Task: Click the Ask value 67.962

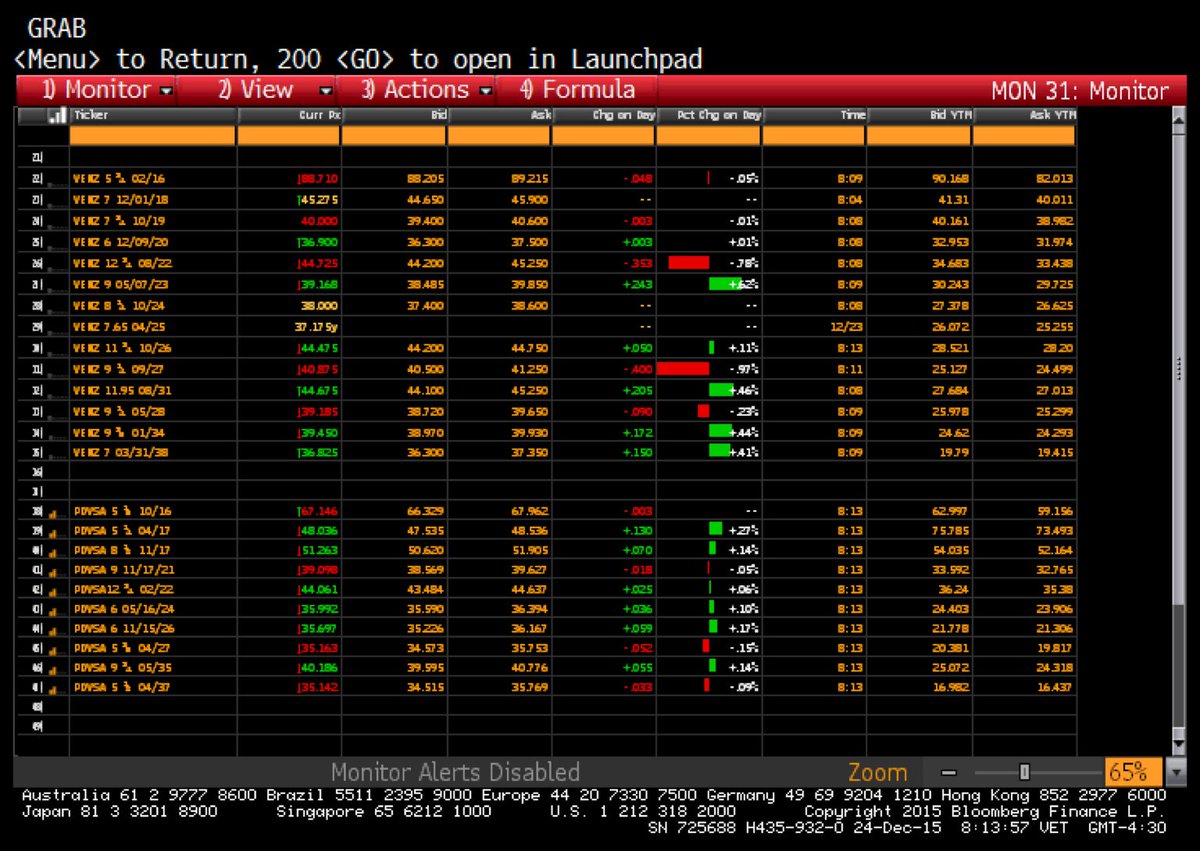Action: click(x=532, y=511)
